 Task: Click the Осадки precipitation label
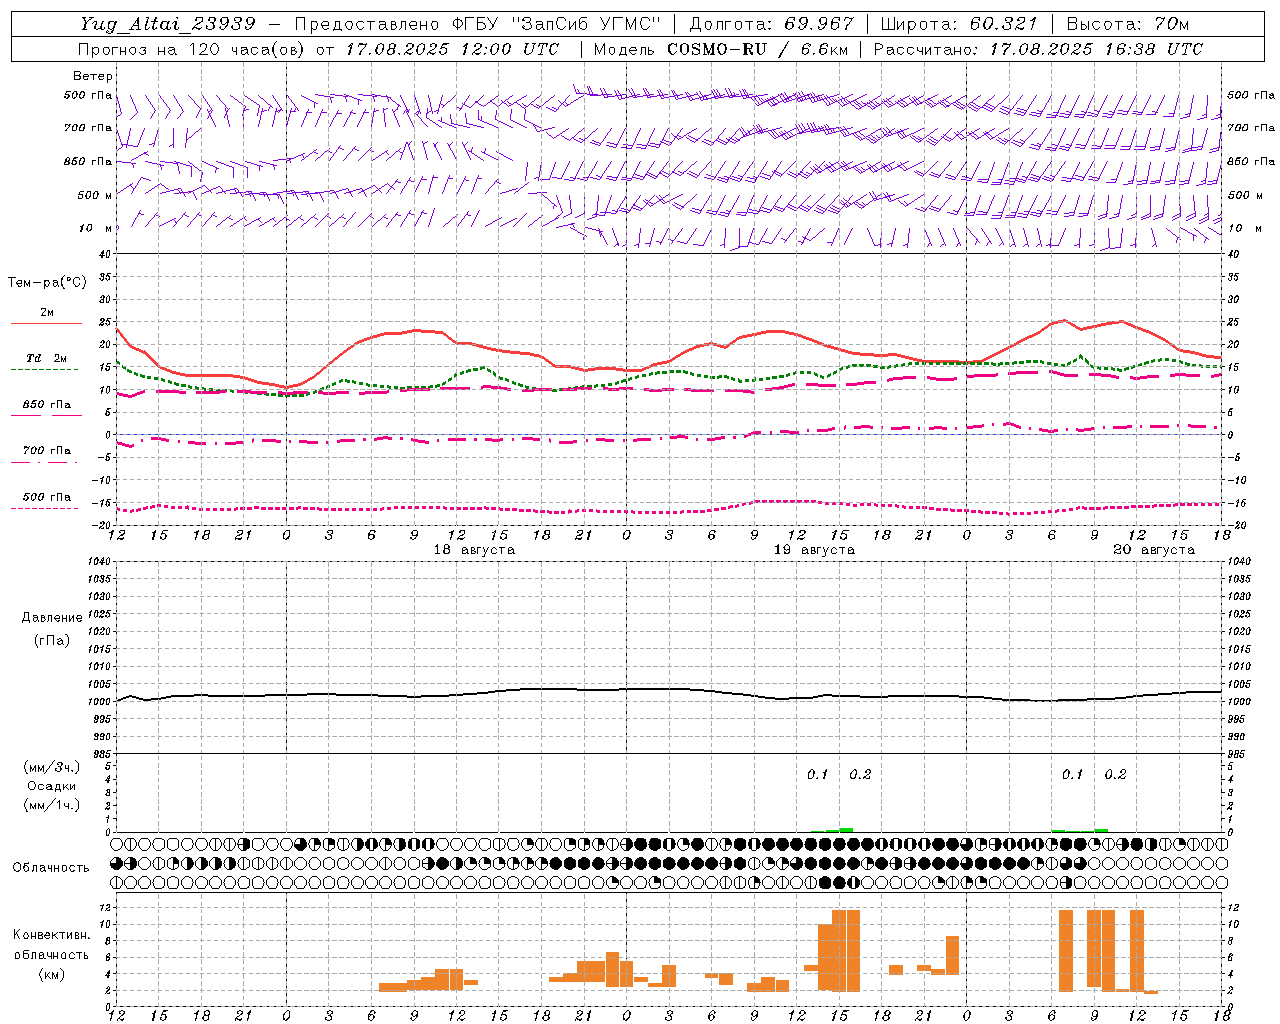pyautogui.click(x=52, y=786)
